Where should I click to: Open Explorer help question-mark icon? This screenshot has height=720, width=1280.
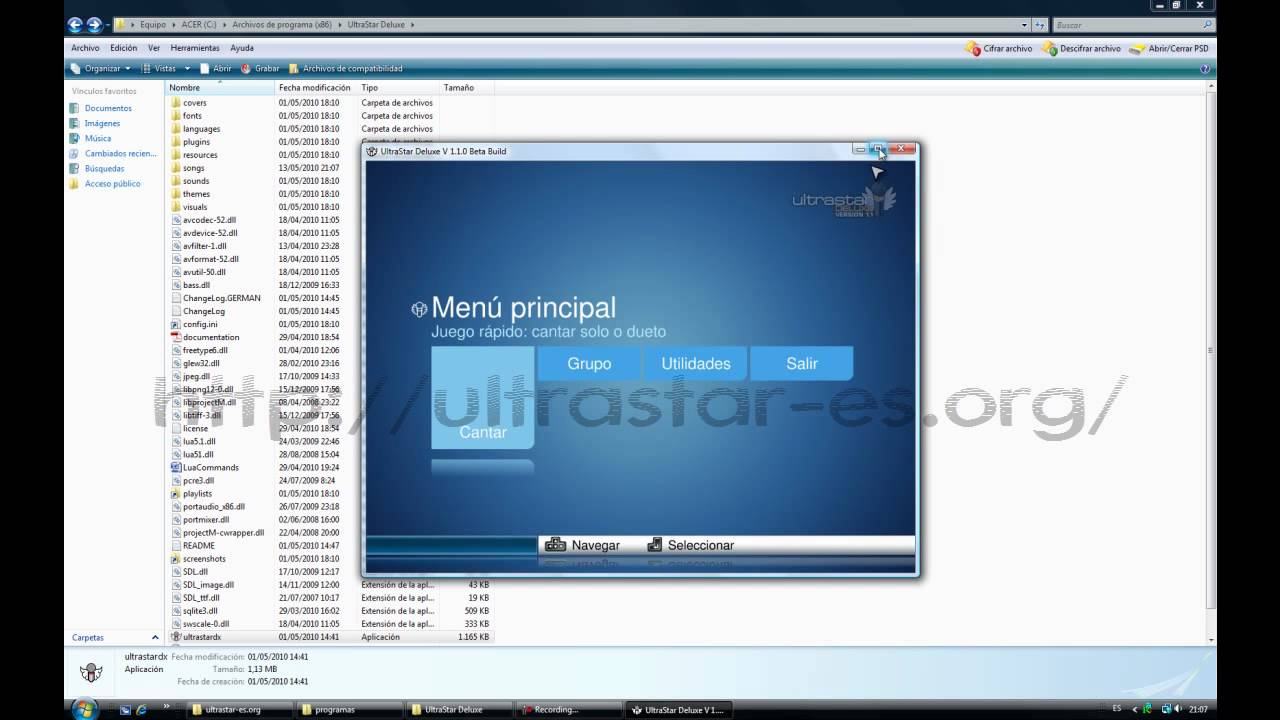pyautogui.click(x=1205, y=69)
